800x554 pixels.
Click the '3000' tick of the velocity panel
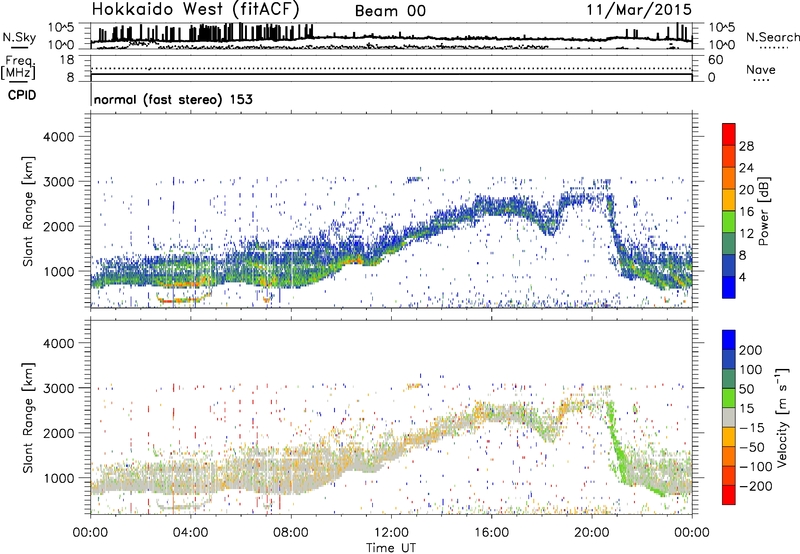[59, 389]
